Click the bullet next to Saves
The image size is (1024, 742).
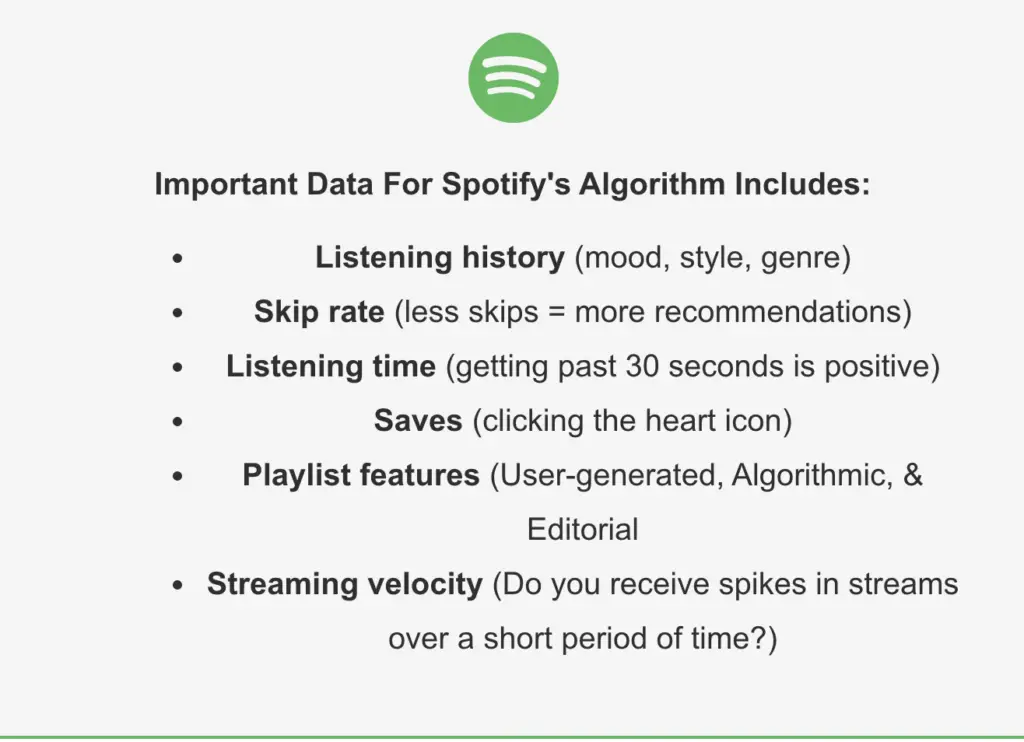[178, 422]
